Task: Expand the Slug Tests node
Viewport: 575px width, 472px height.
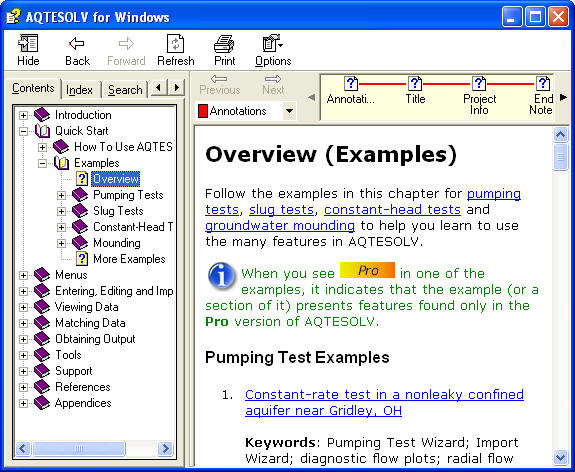Action: pyautogui.click(x=62, y=211)
